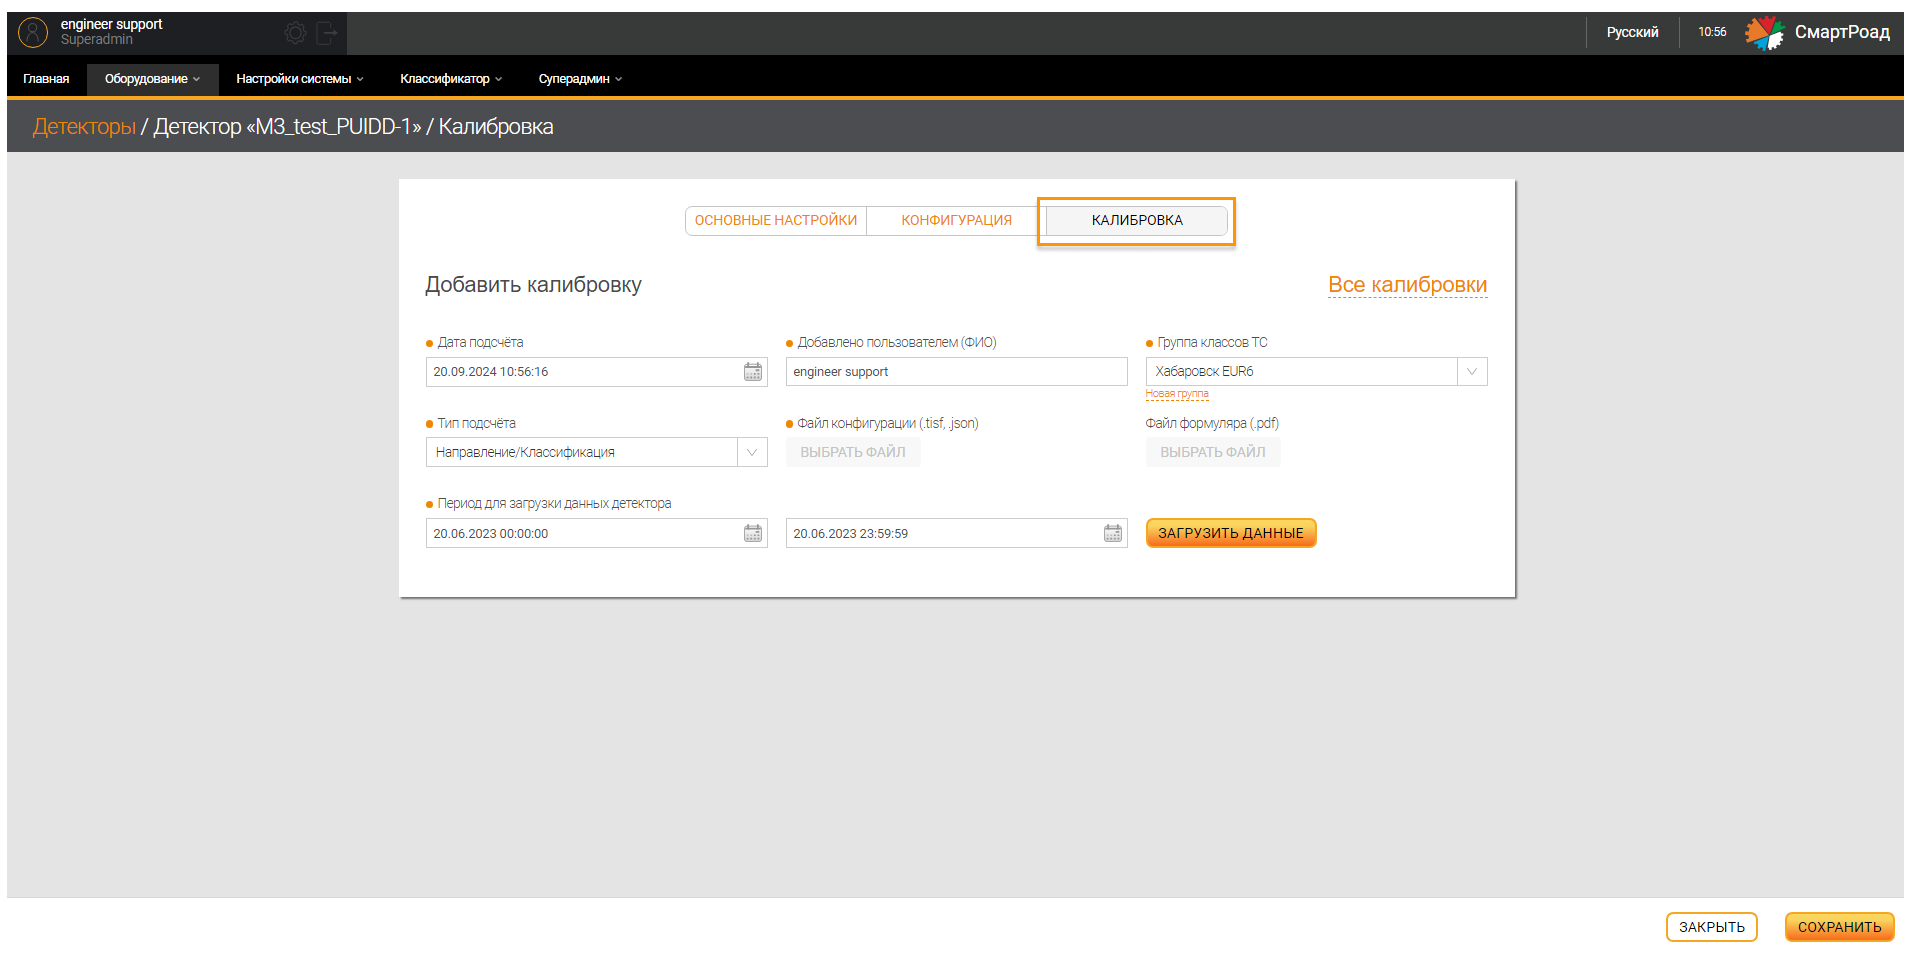
Task: Open calendar for Дата подсчёта field
Action: [753, 372]
